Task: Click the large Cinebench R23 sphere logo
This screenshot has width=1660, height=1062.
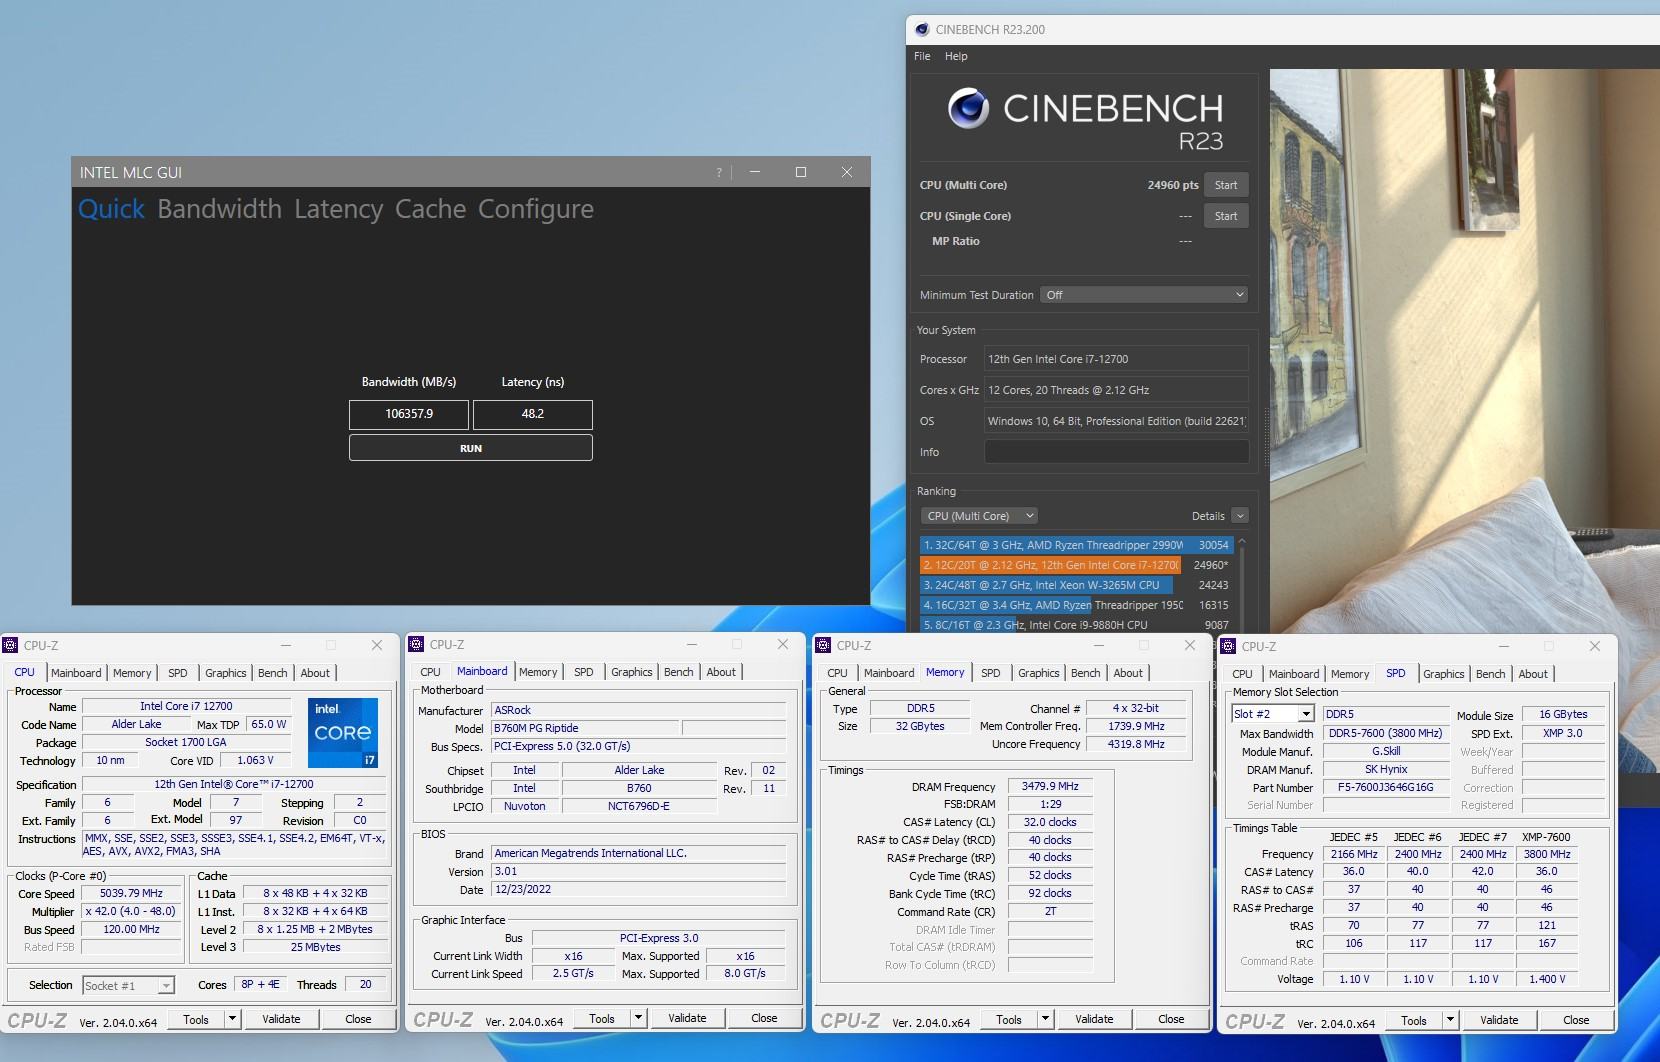Action: pyautogui.click(x=968, y=109)
